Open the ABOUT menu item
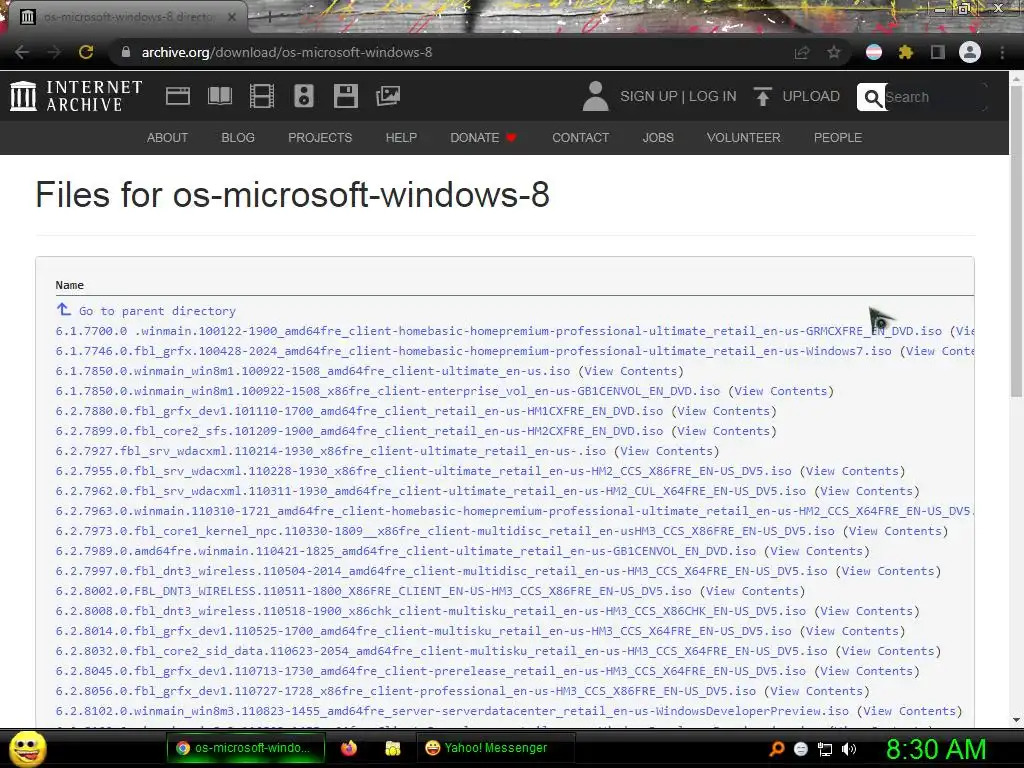The height and width of the screenshot is (768, 1024). click(x=167, y=138)
